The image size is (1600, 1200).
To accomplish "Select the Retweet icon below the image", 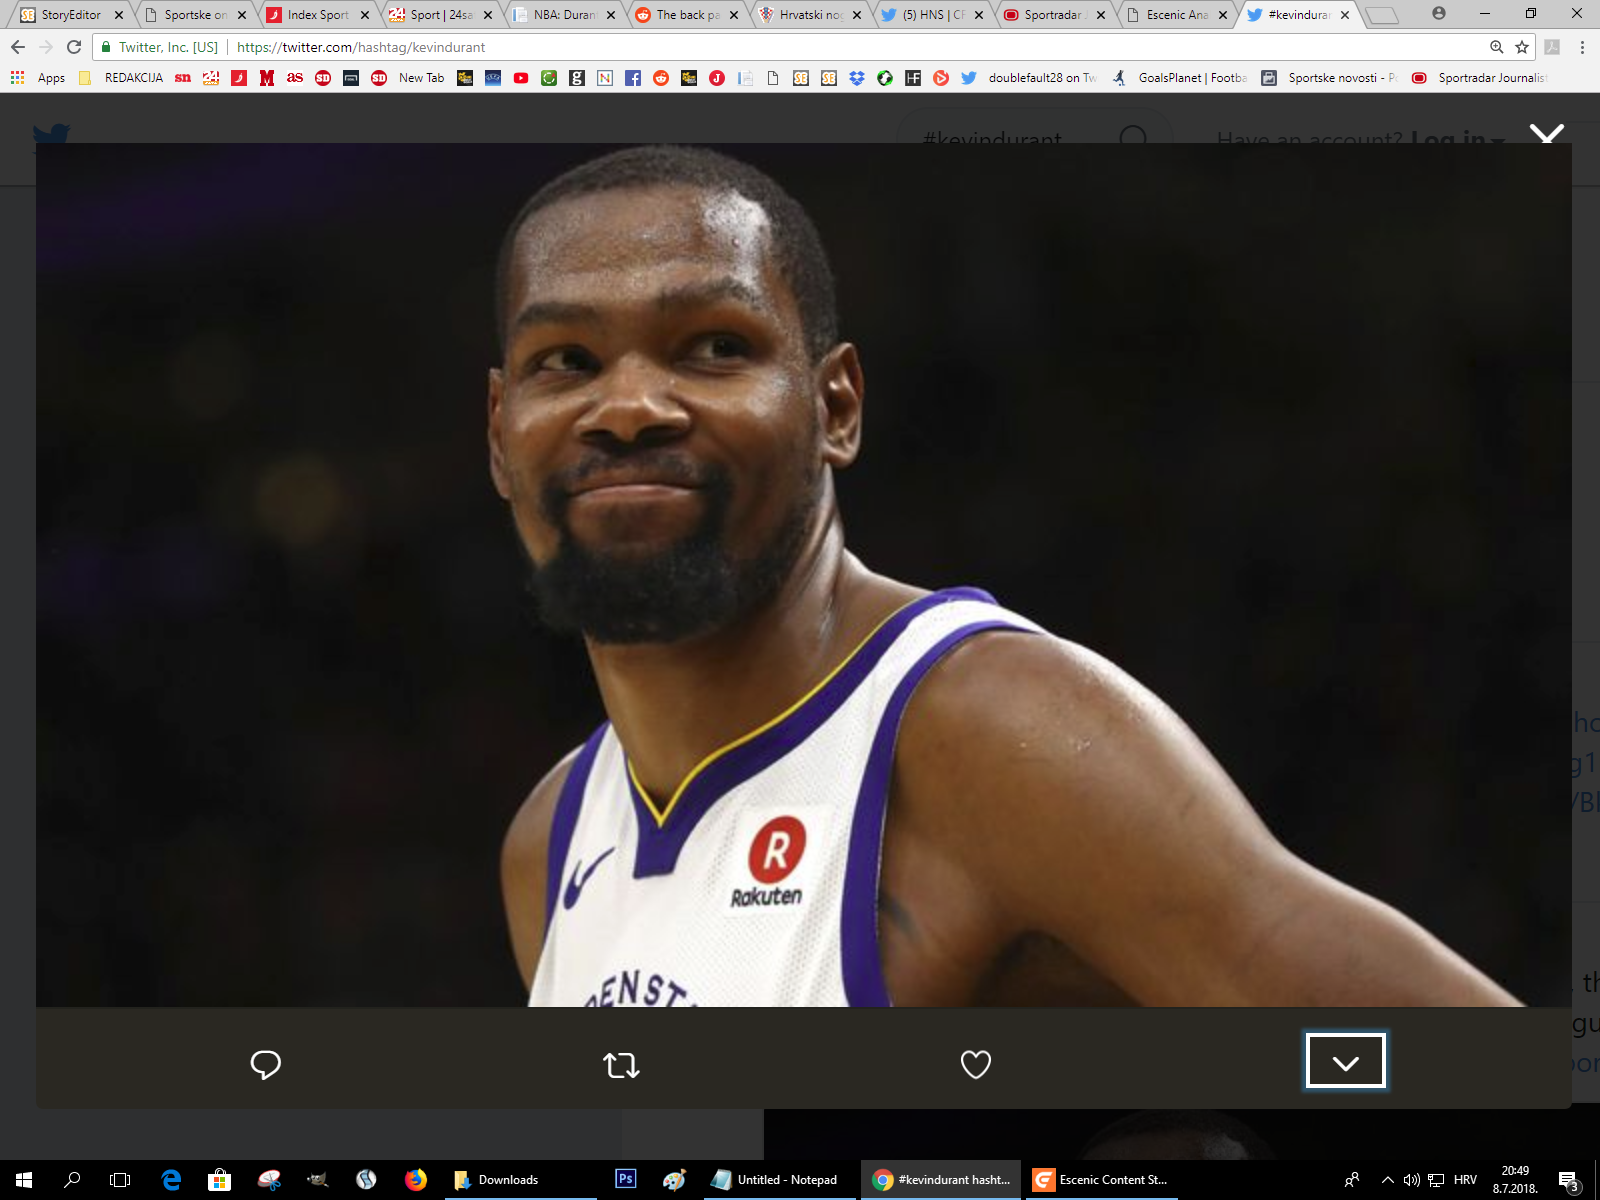I will pyautogui.click(x=620, y=1063).
